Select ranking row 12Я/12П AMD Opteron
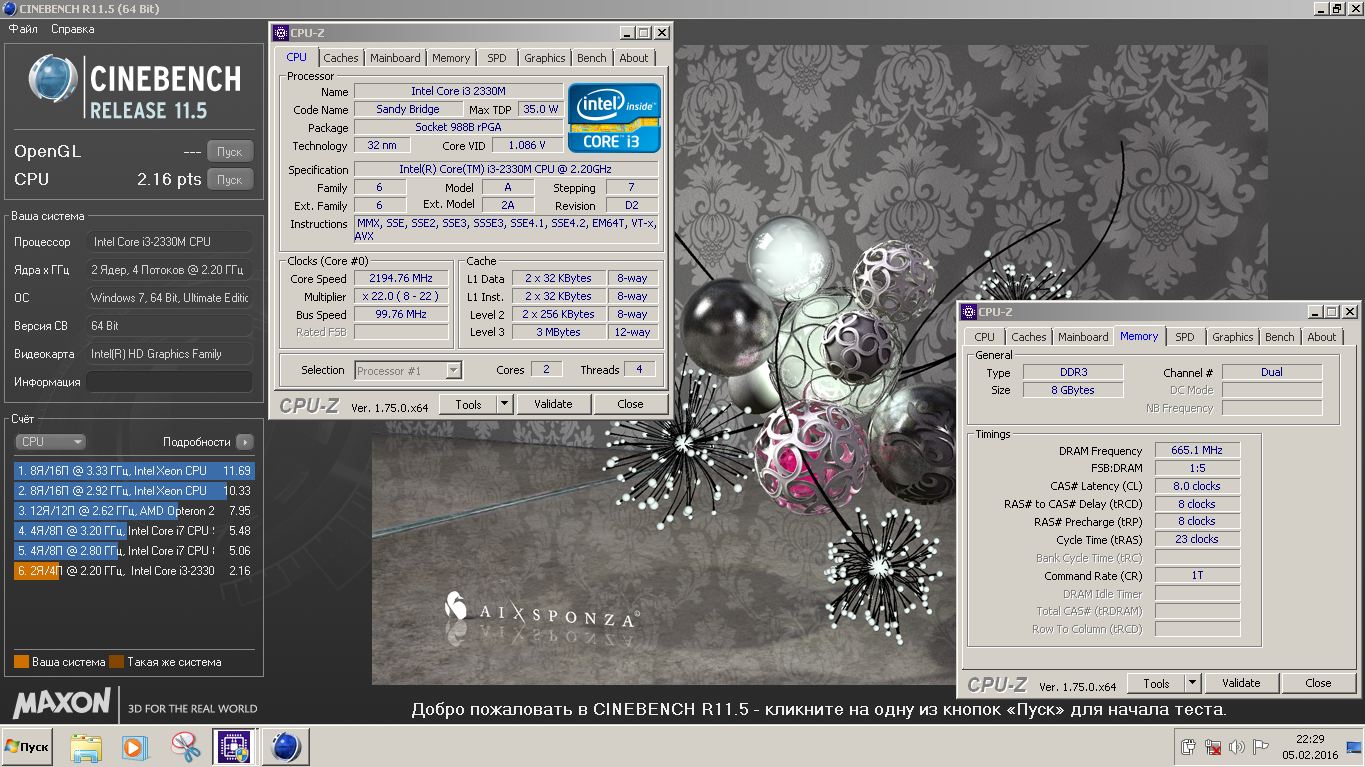Screen dimensions: 1365x767 click(x=134, y=510)
